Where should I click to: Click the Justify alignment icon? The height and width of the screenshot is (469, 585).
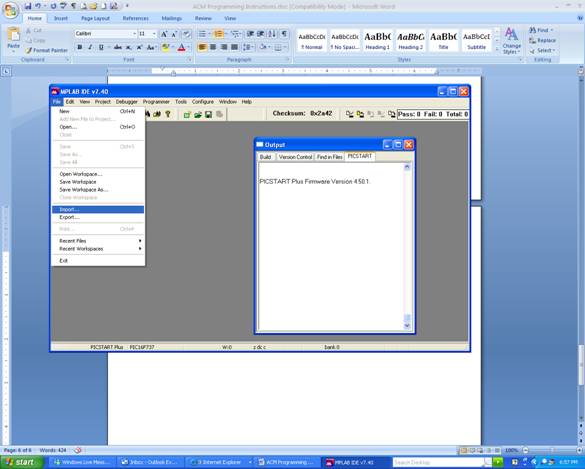click(x=234, y=47)
